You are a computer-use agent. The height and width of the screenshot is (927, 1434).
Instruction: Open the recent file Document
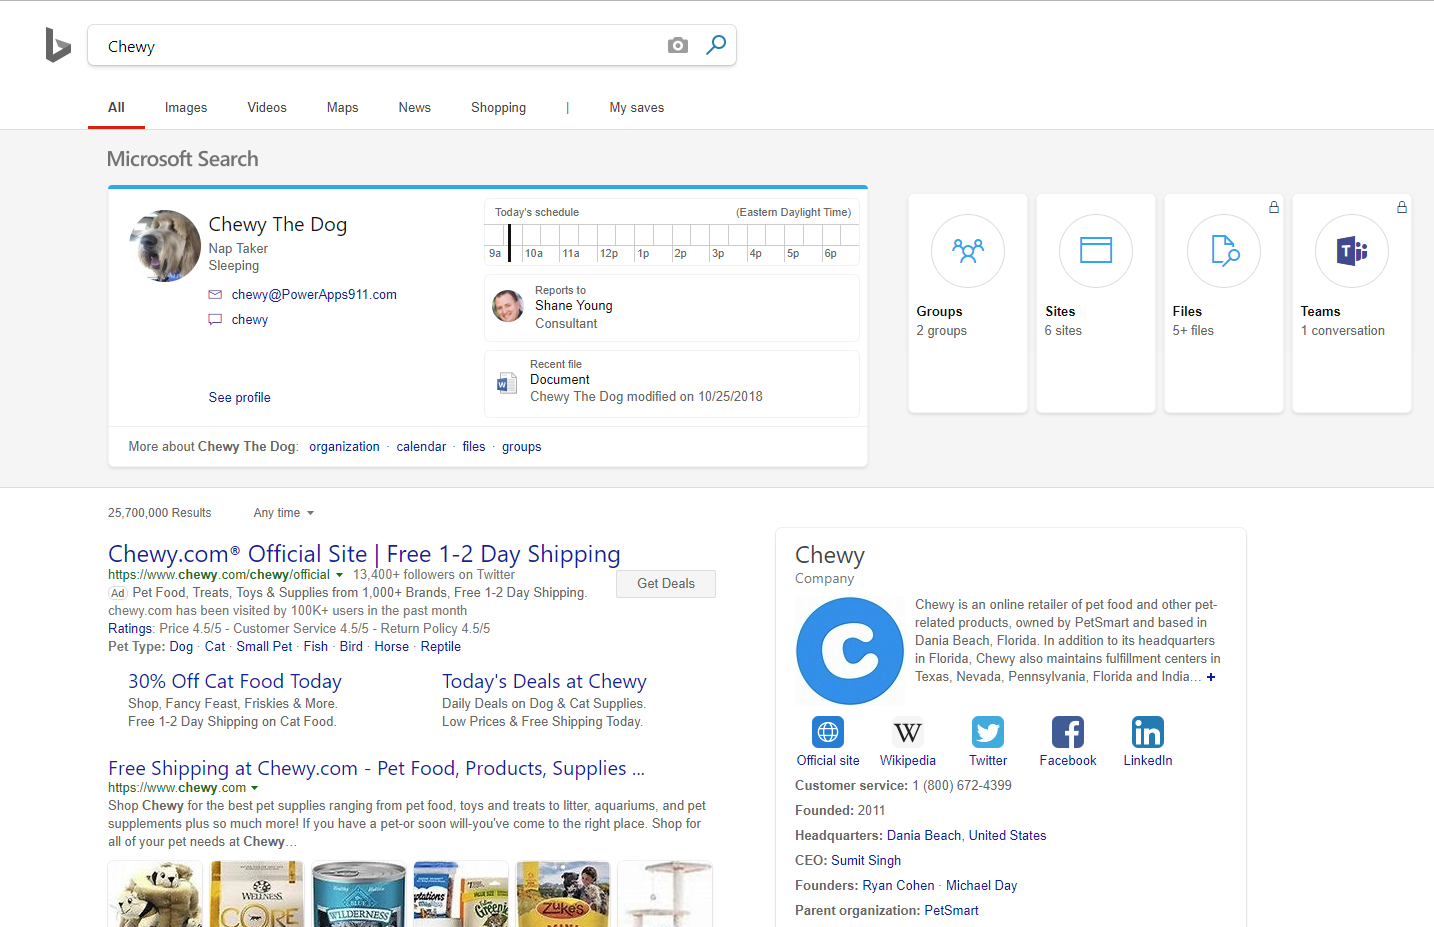coord(560,379)
